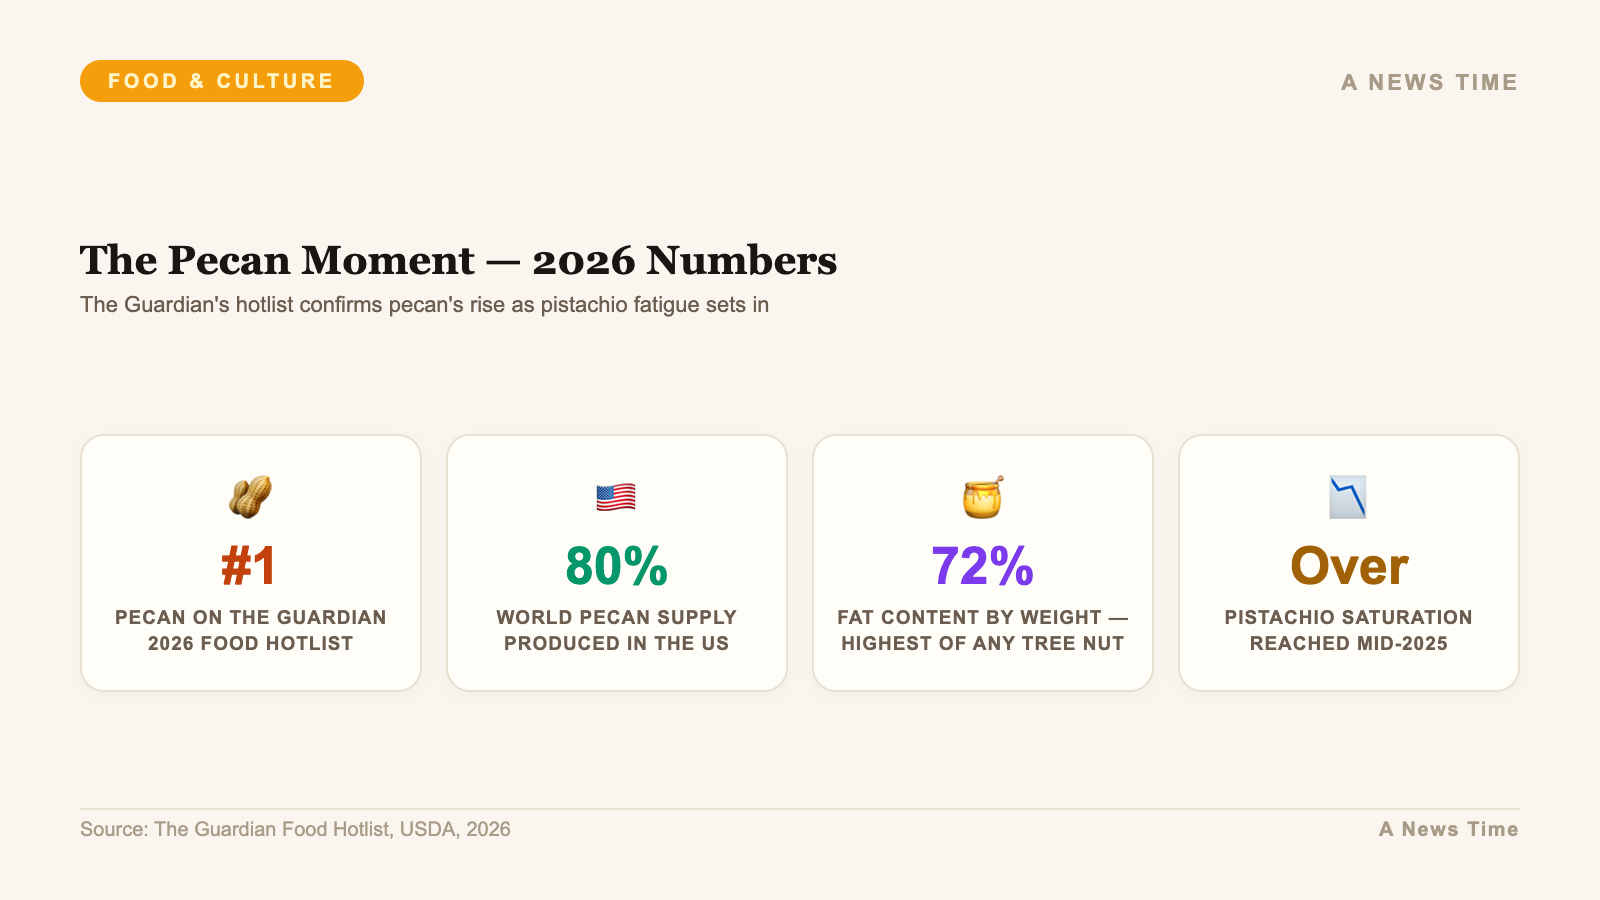Screen dimensions: 1600x900
Task: Click the downward trend chart icon
Action: click(1348, 497)
